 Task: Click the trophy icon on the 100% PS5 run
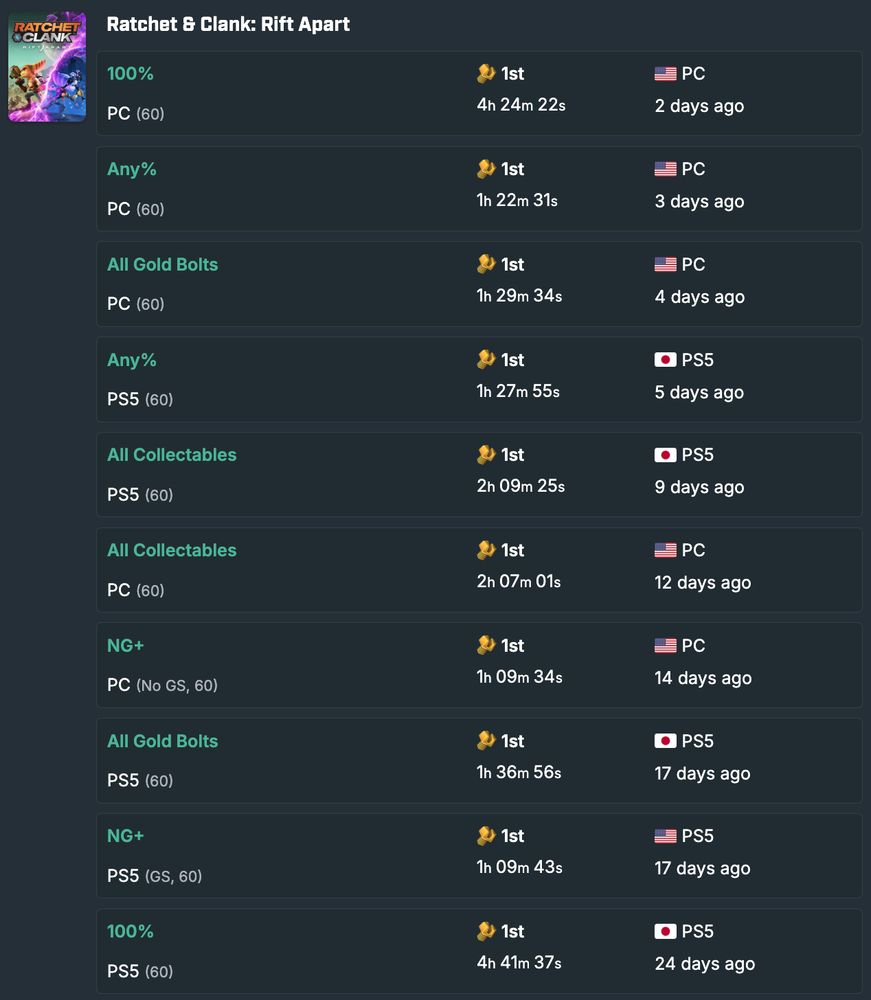tap(486, 932)
